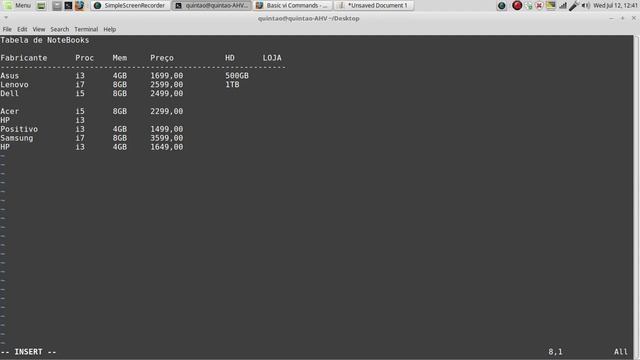The image size is (640, 360).
Task: Switch to SimpleScreenRecorder taskbar window
Action: click(130, 5)
